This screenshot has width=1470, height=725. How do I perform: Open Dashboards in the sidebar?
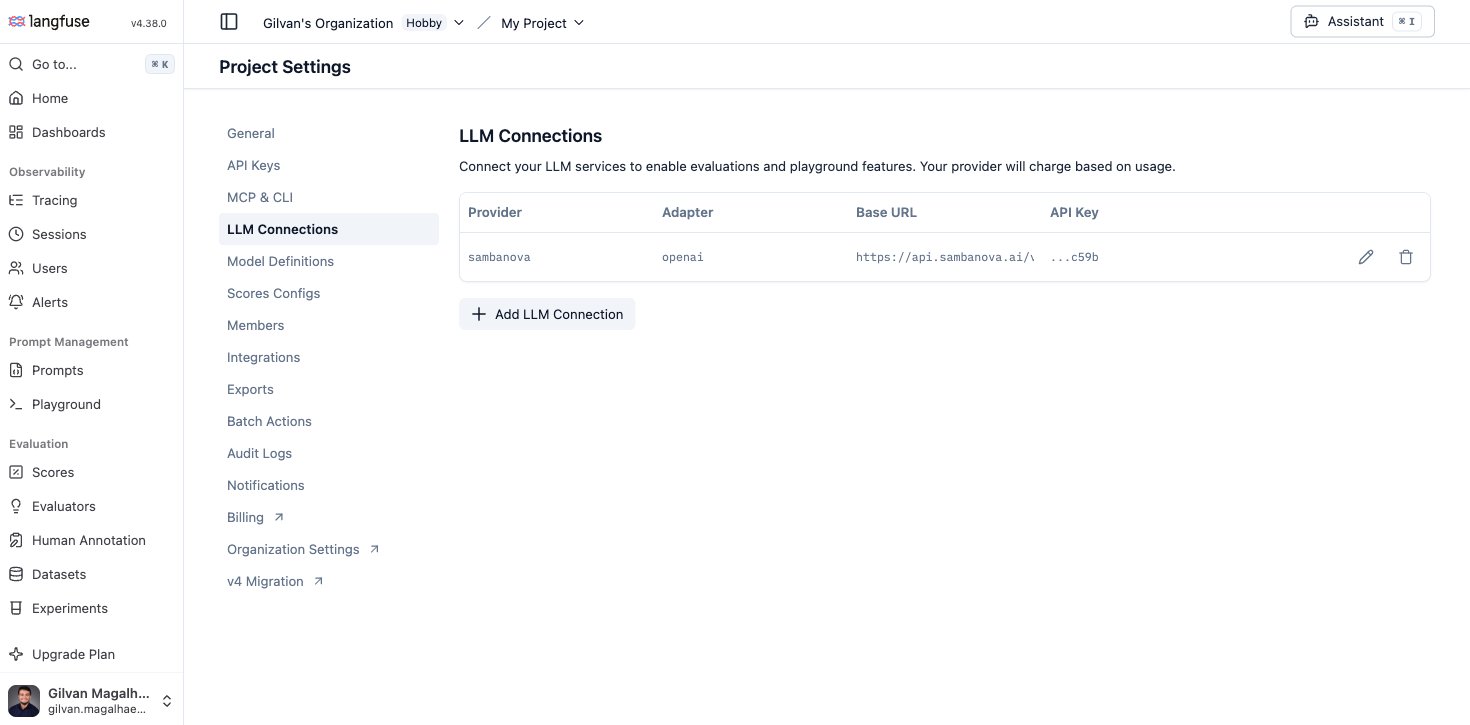pos(92,132)
